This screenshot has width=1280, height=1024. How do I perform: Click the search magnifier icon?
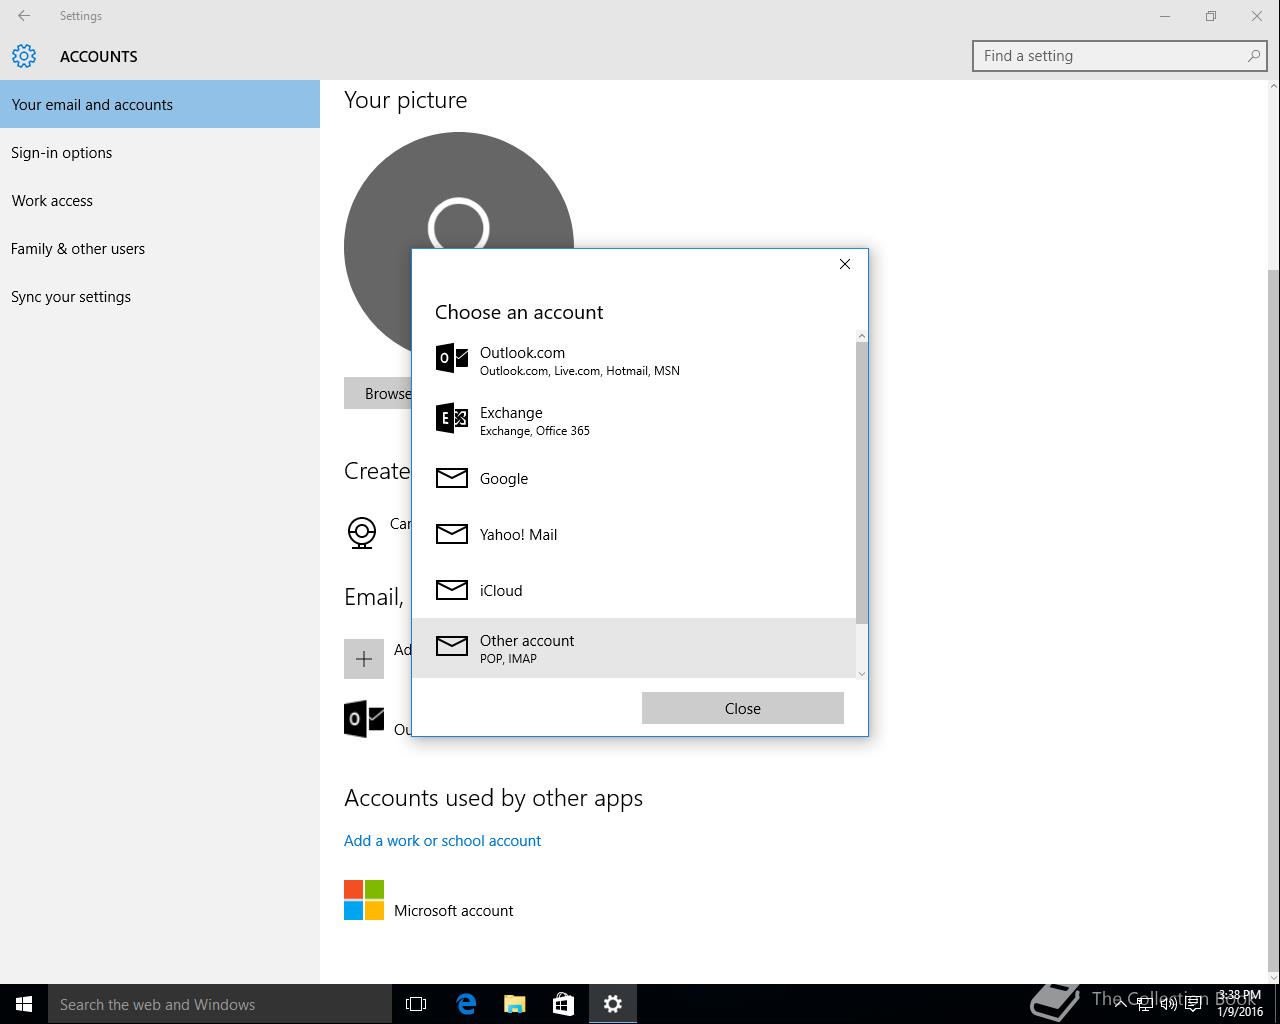pos(1253,56)
